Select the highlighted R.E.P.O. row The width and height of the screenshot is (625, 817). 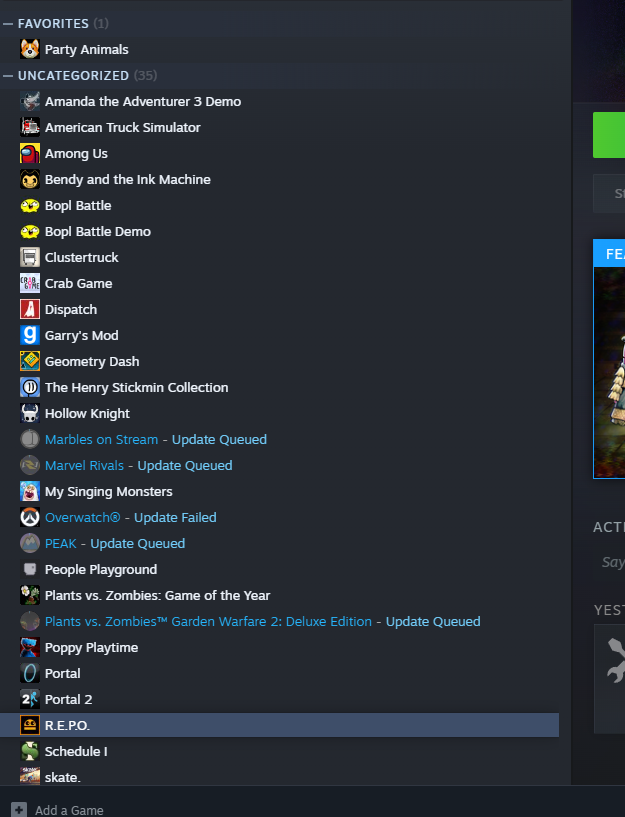point(279,725)
